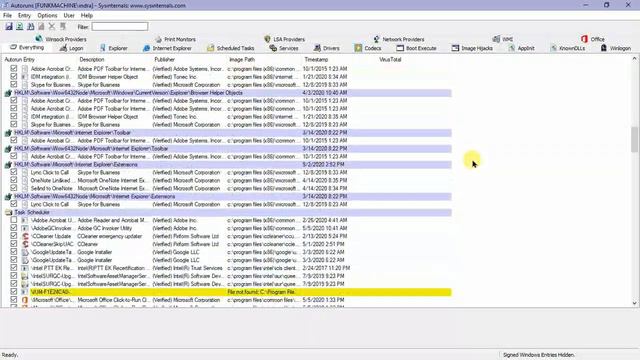Select the Wow6432Node Browser Helper Objects key row

click(x=228, y=93)
